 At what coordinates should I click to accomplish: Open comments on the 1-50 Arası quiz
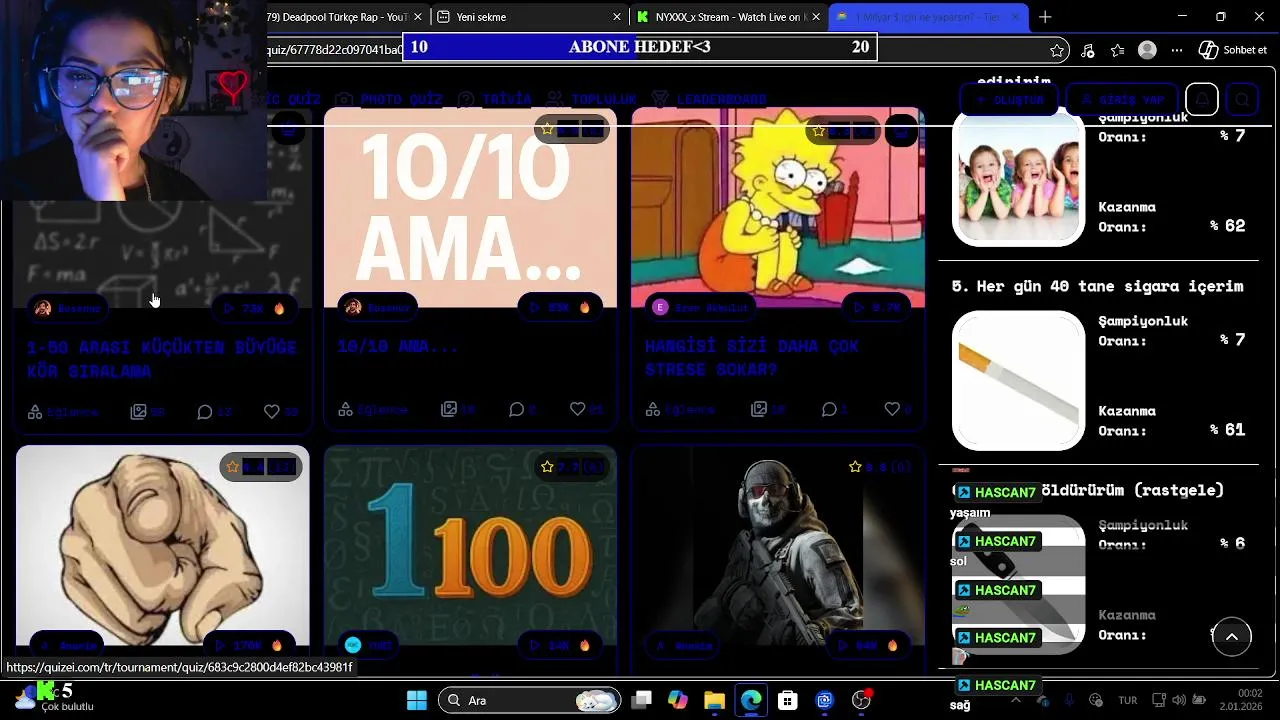pos(205,411)
